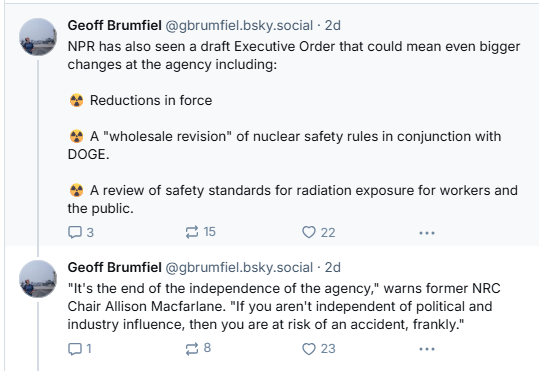This screenshot has height=371, width=539.
Task: Like the post with 22 likes
Action: click(318, 232)
